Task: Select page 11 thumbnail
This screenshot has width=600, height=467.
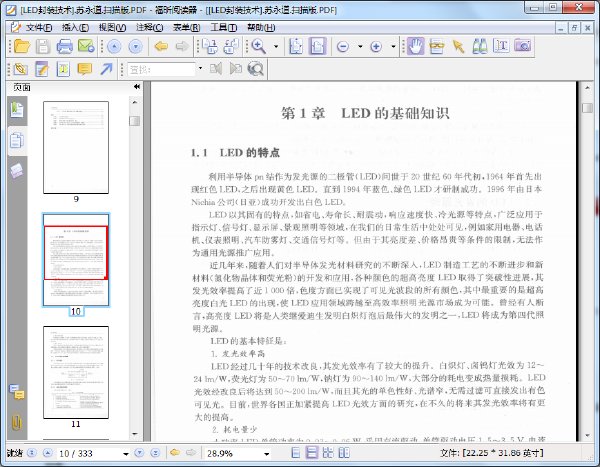Action: (76, 372)
